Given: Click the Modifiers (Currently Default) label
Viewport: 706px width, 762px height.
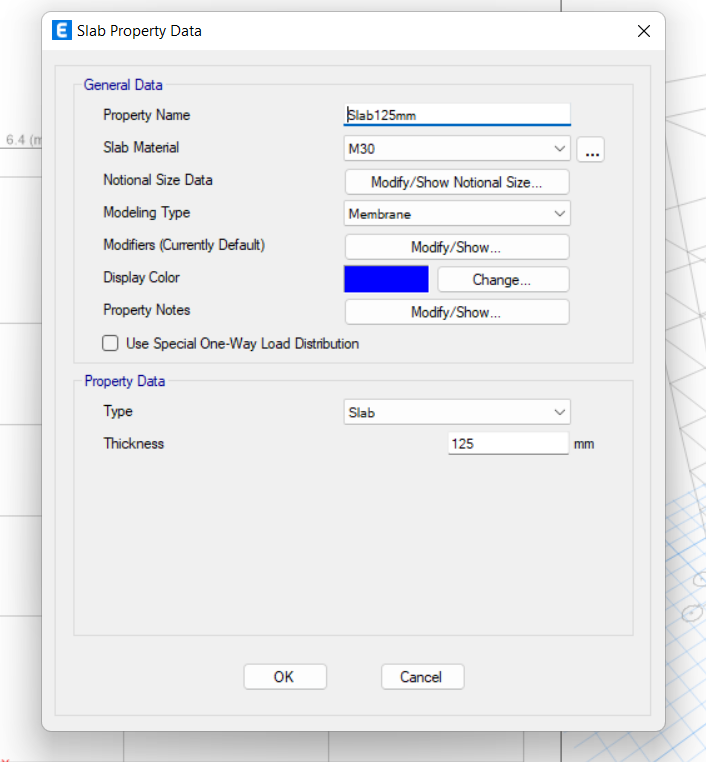Looking at the screenshot, I should (184, 245).
